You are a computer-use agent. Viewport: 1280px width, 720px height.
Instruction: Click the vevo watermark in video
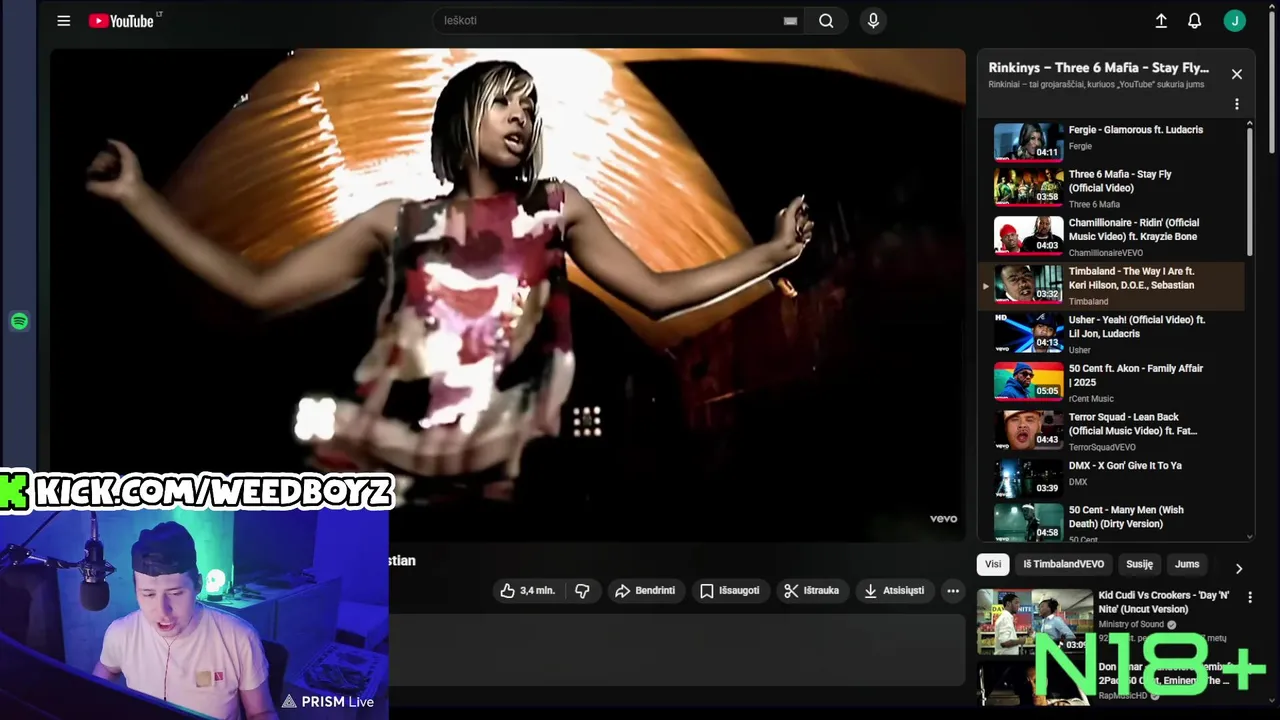point(943,518)
